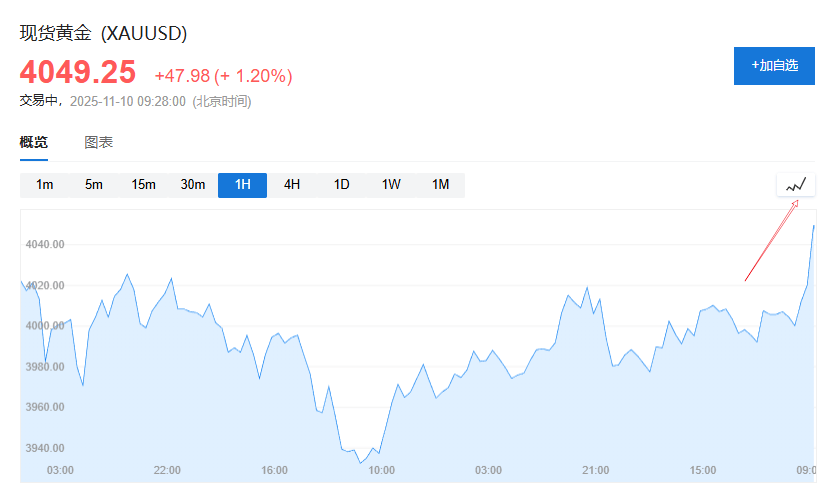Click the active 1H timeframe button
The image size is (821, 485).
point(243,185)
